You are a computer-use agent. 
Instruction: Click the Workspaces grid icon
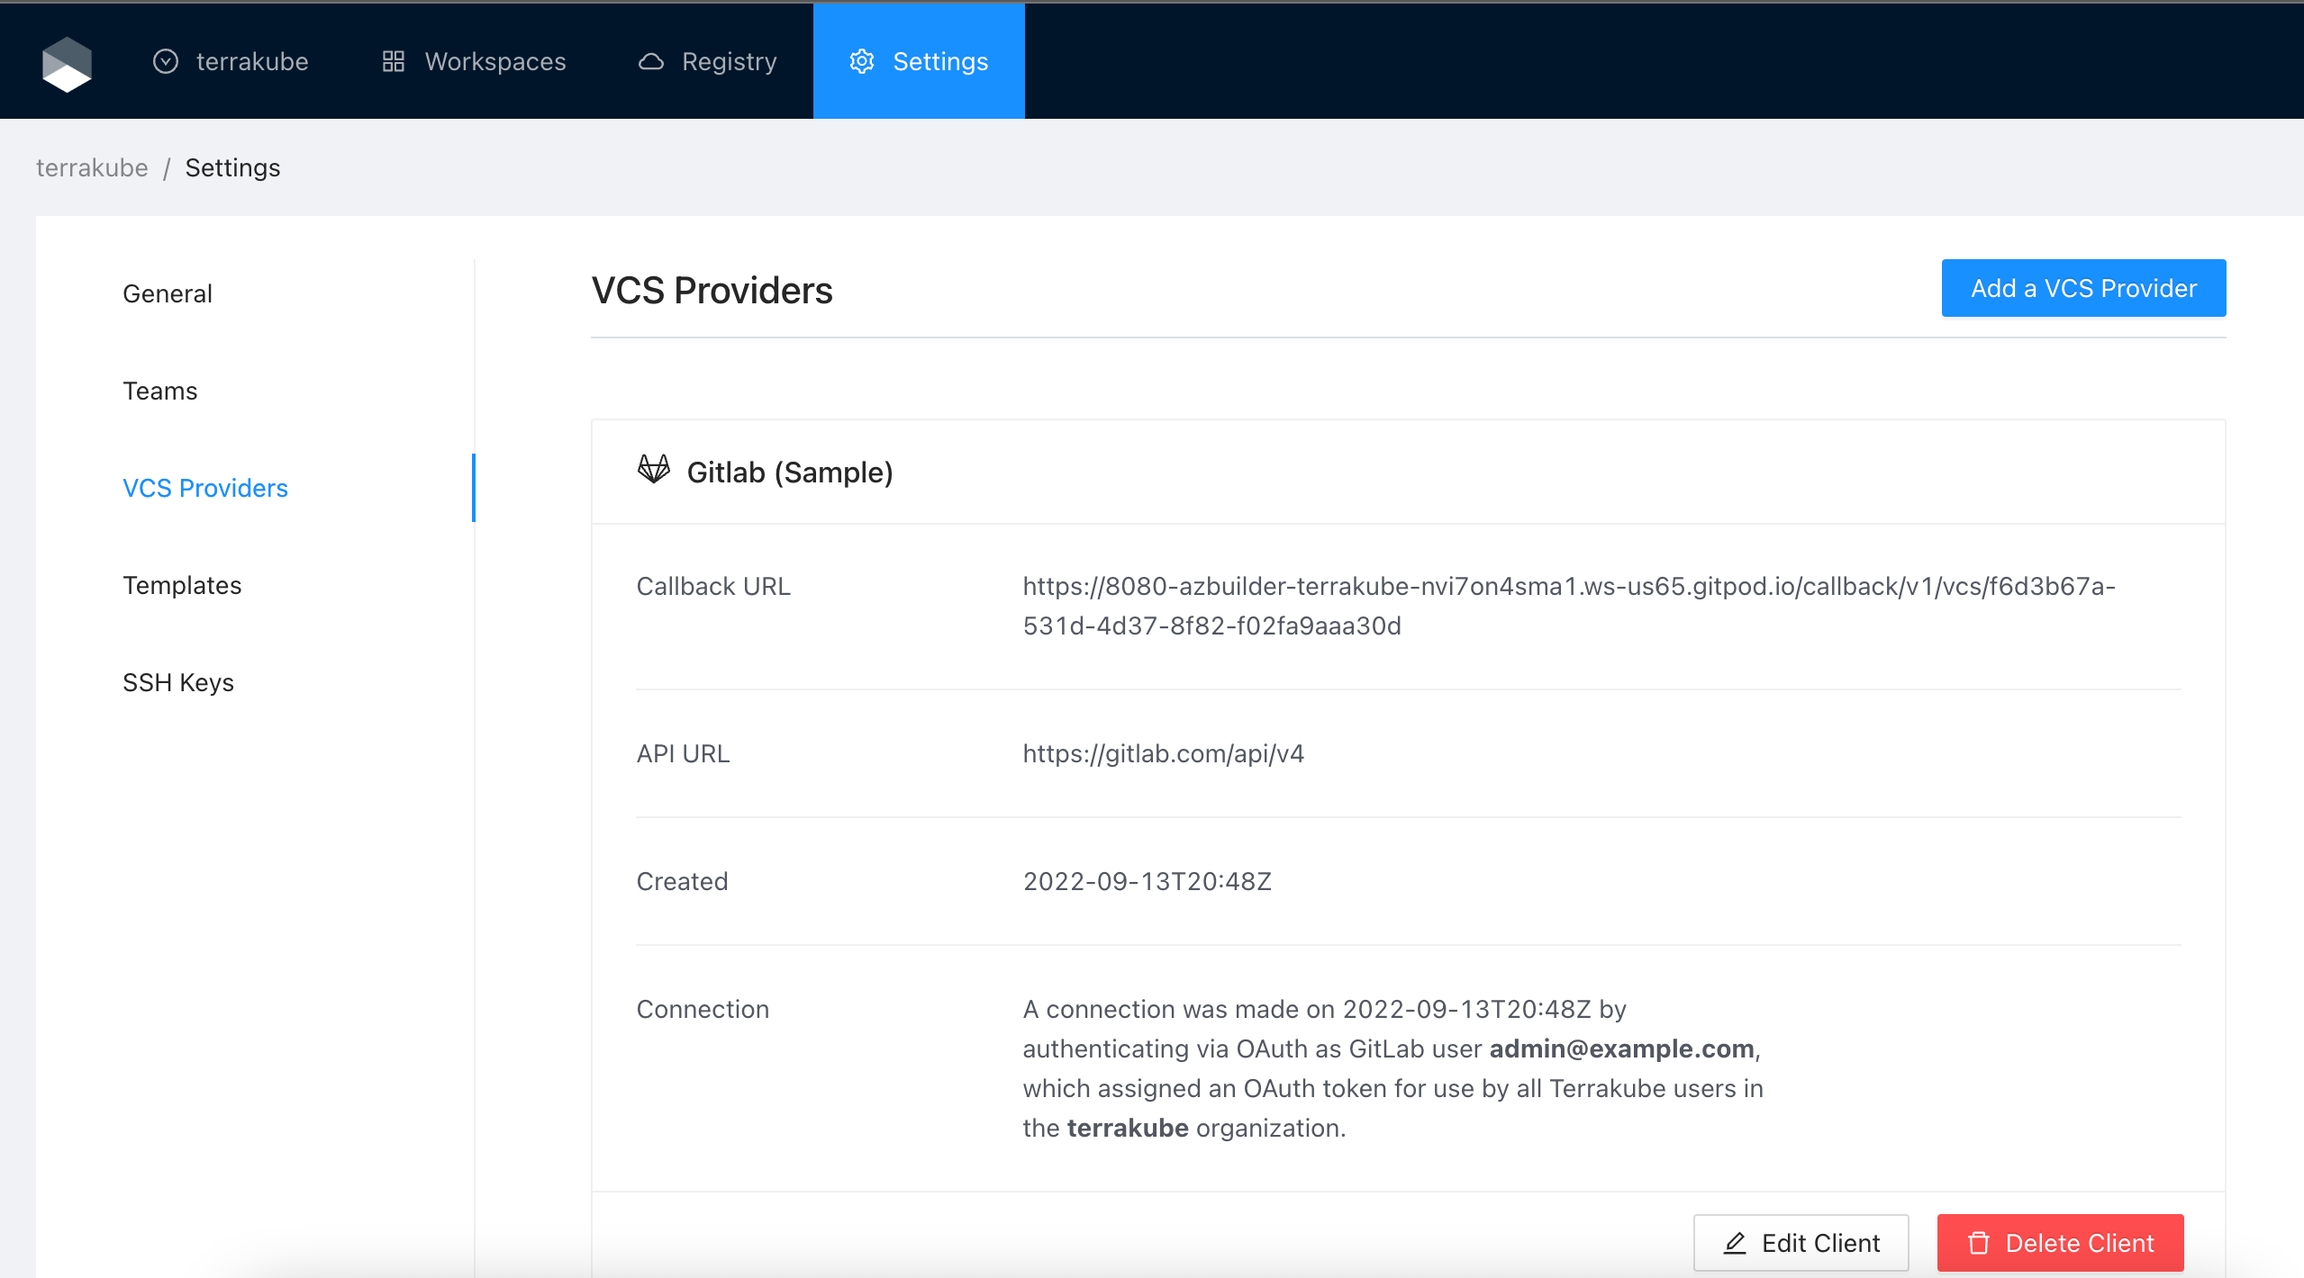393,62
